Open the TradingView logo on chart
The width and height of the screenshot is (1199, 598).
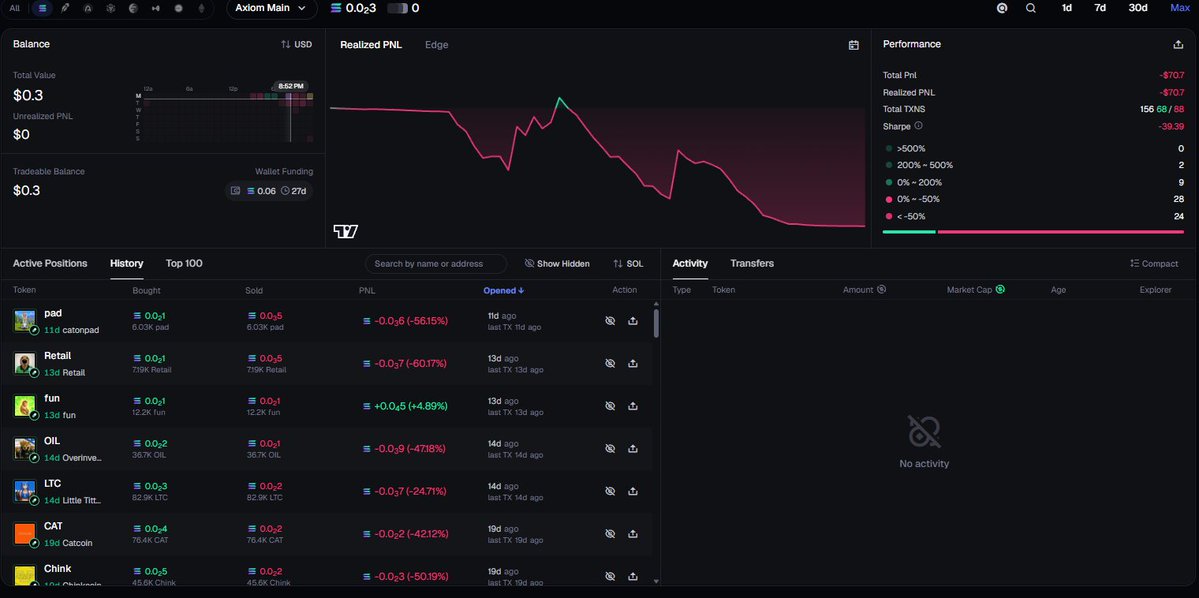[346, 231]
